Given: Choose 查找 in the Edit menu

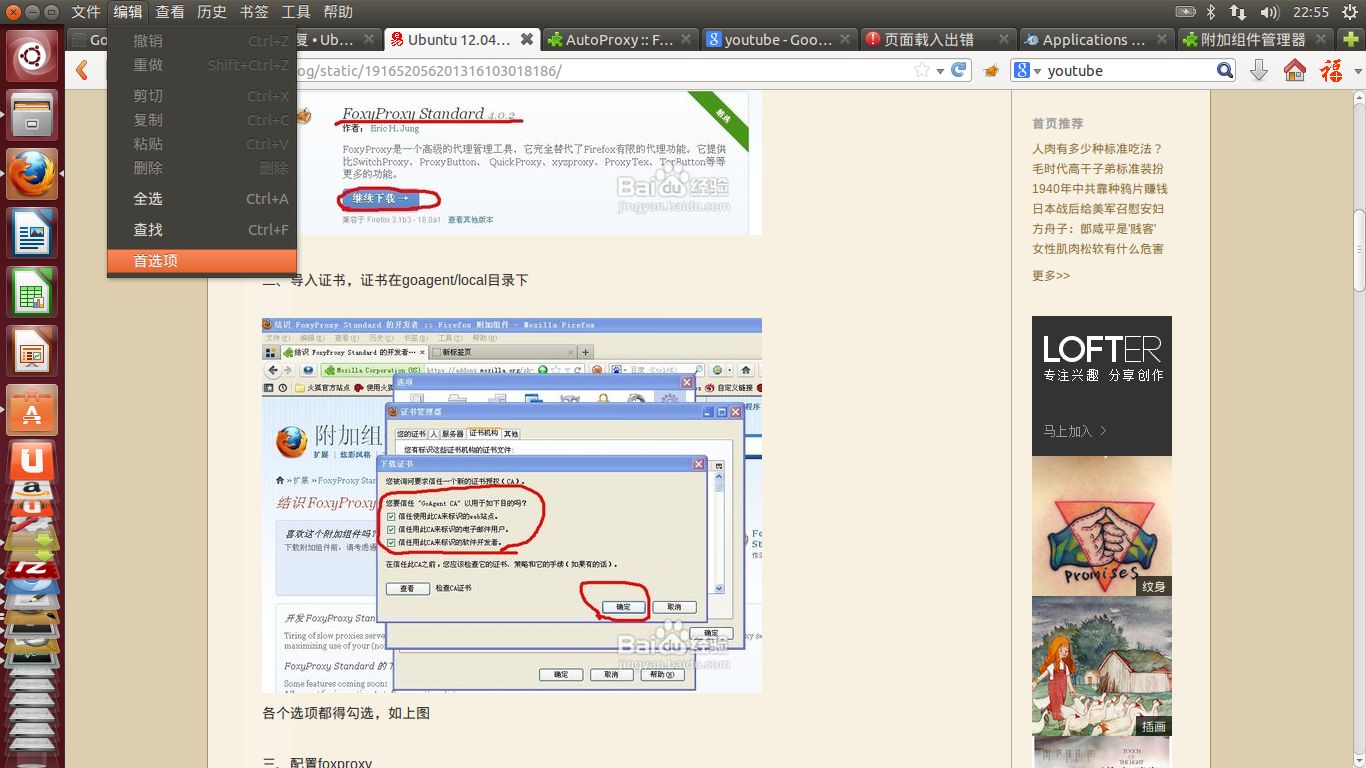Looking at the screenshot, I should [202, 230].
